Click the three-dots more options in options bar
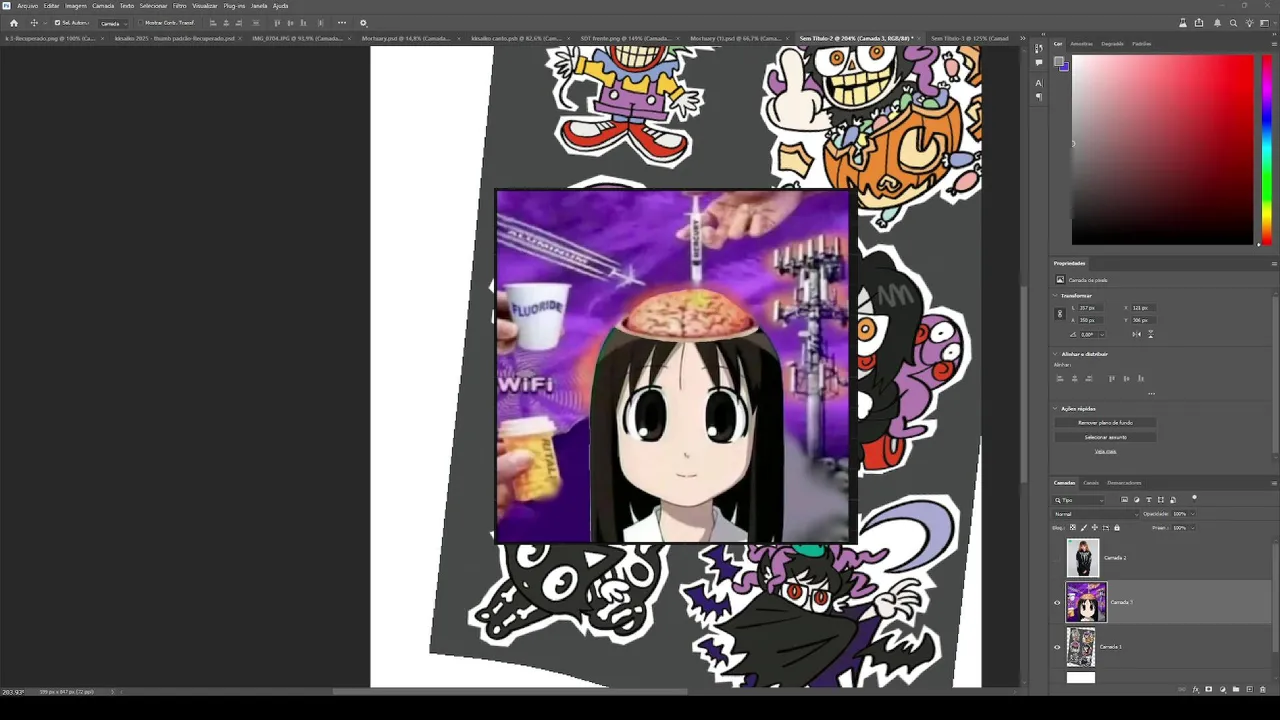Image resolution: width=1280 pixels, height=720 pixels. click(342, 23)
